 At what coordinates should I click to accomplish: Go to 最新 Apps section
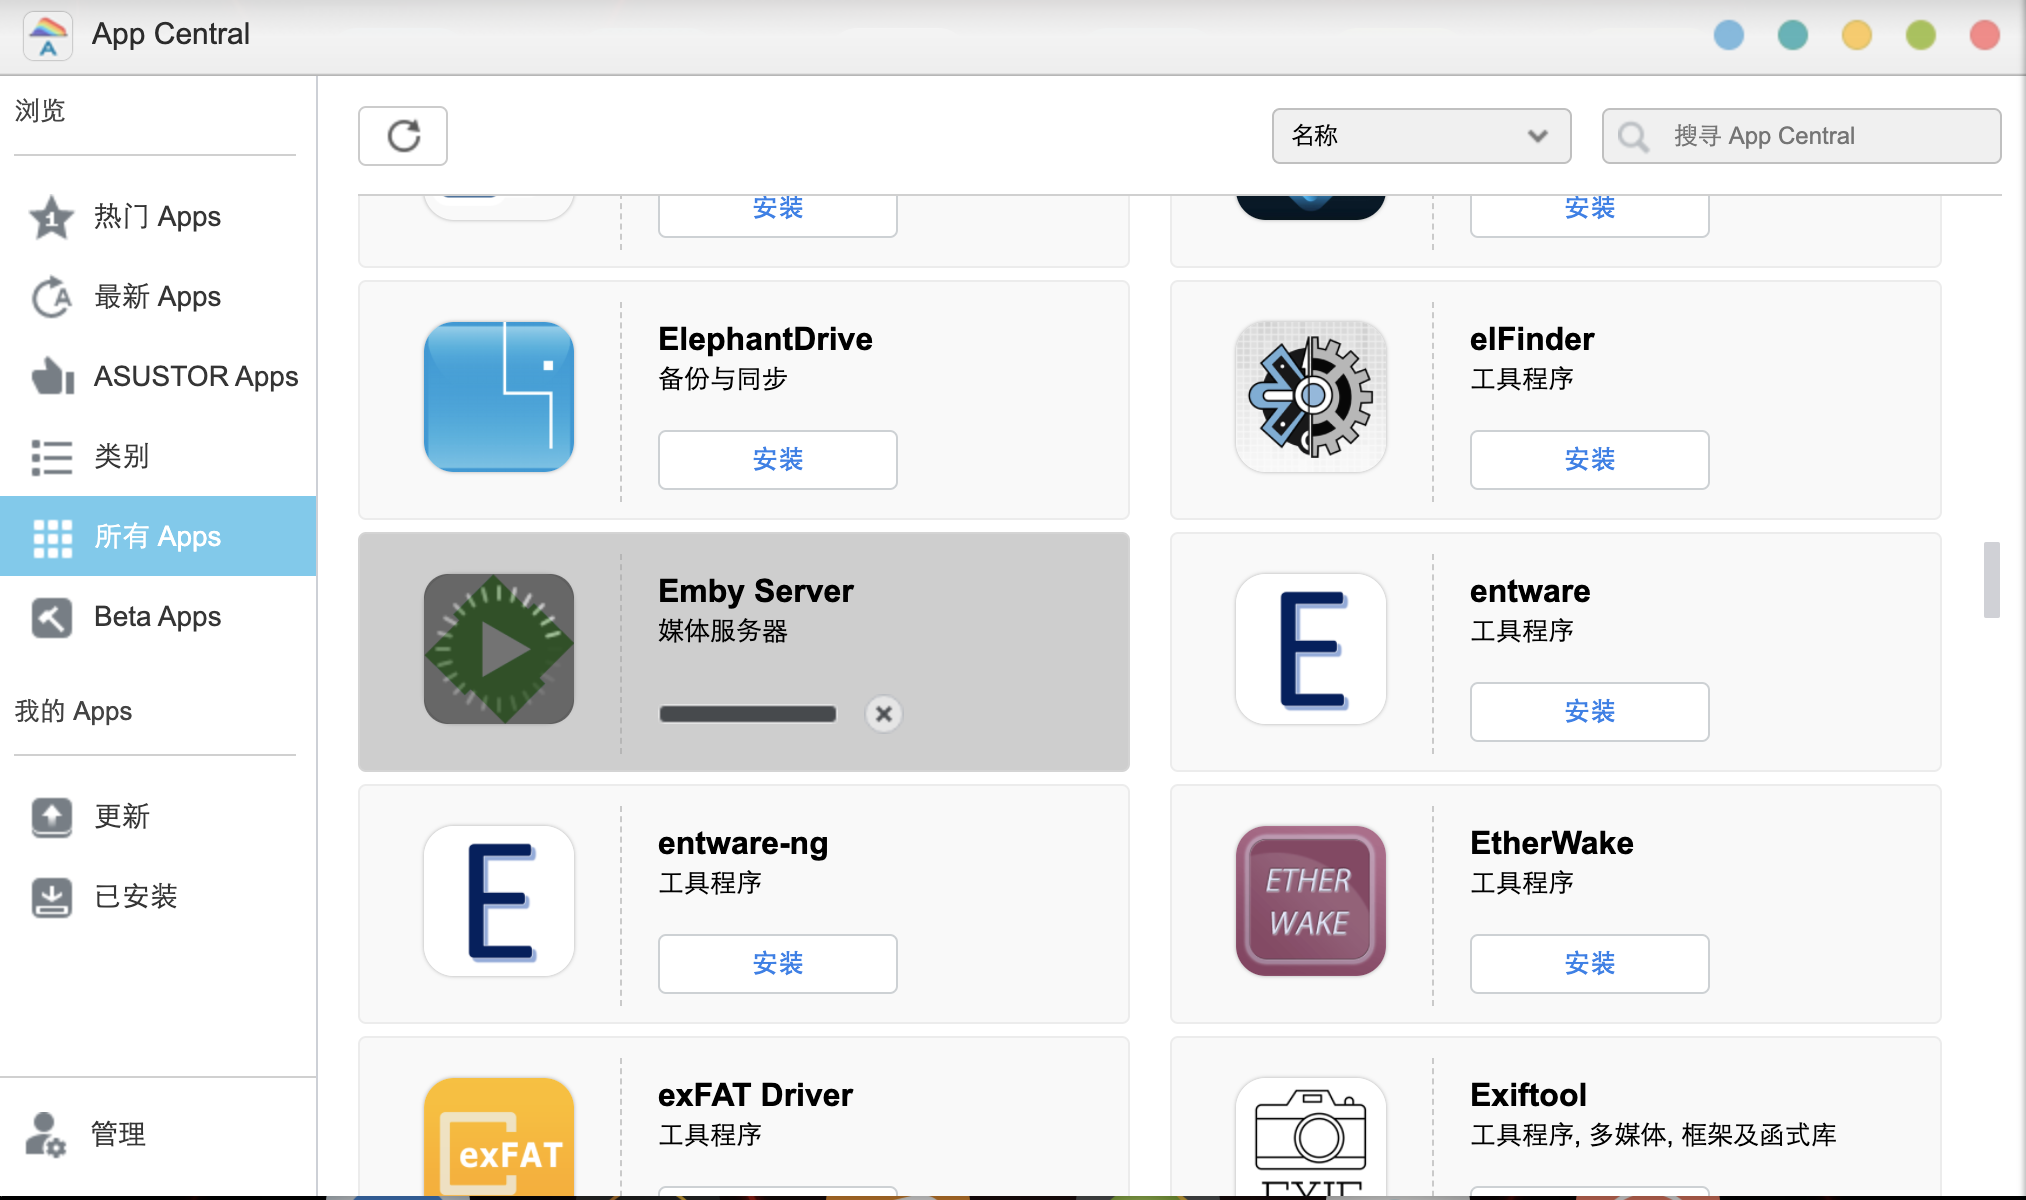158,297
